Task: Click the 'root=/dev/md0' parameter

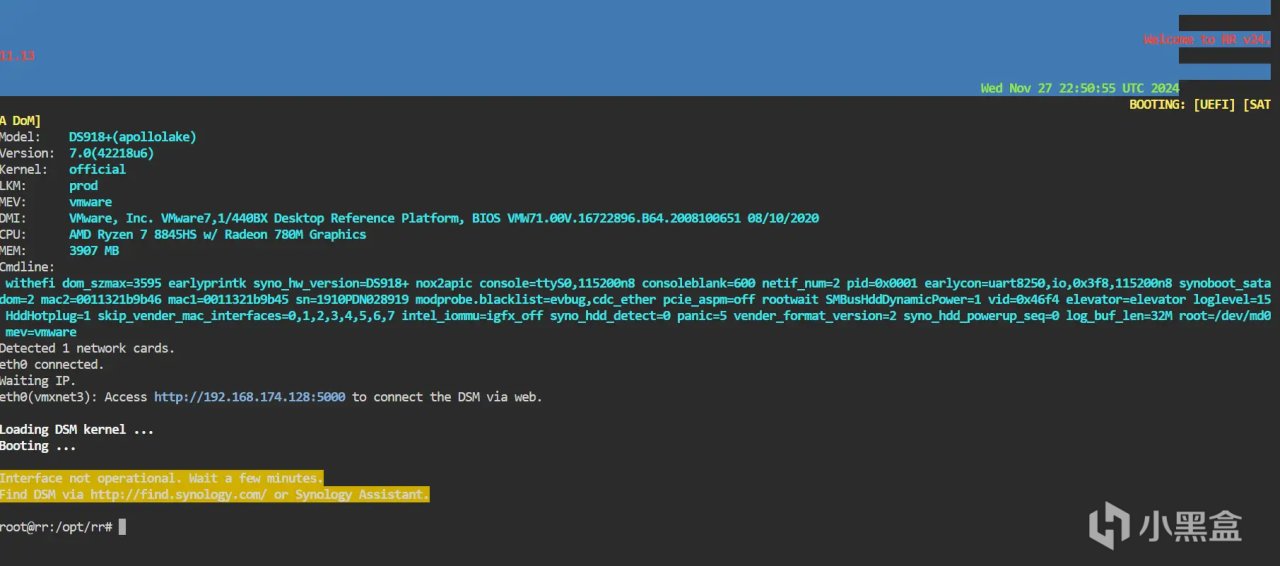Action: pos(1225,316)
